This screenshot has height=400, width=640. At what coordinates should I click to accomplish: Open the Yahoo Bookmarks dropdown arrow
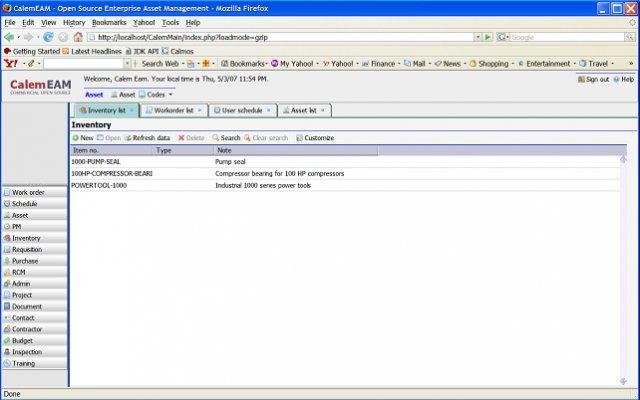click(x=267, y=64)
